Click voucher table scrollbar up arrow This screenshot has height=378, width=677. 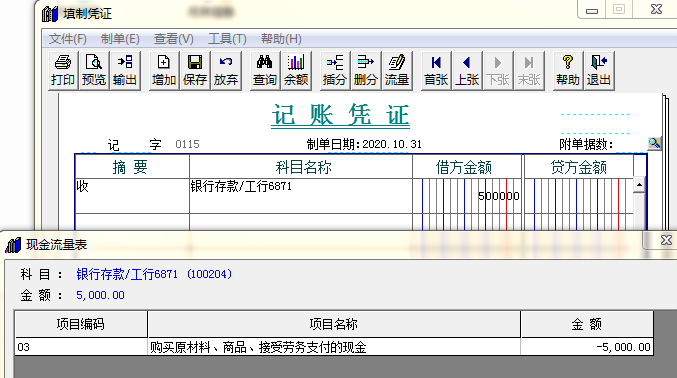click(x=639, y=185)
